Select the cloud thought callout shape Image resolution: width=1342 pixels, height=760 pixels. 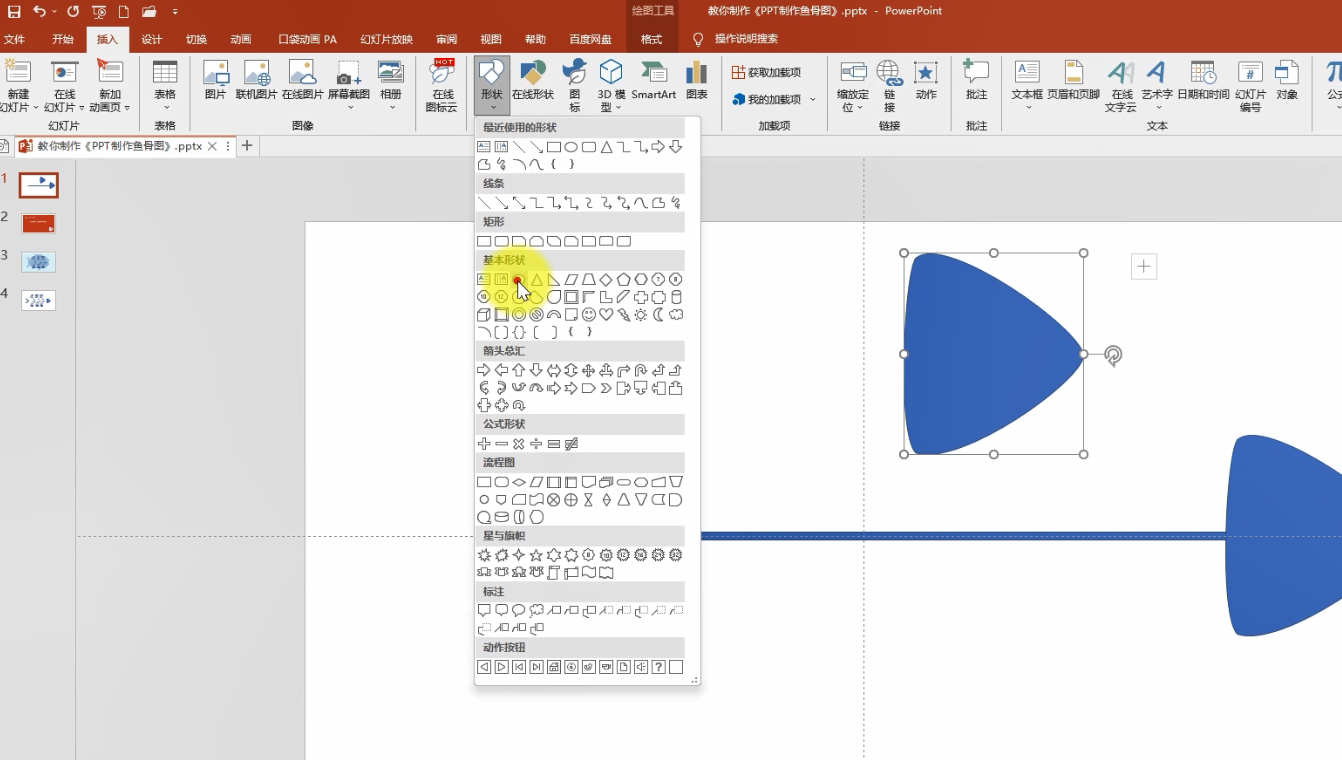point(537,610)
